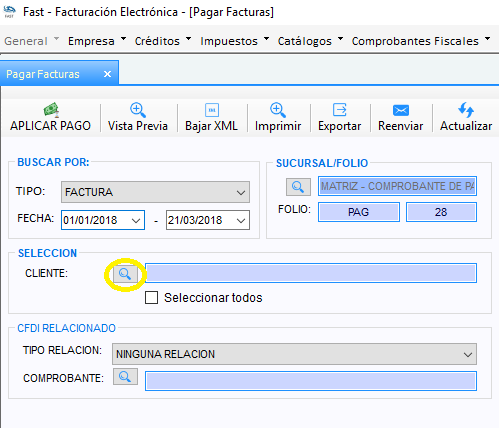Click the Bajar XML icon
Viewport: 499px width, 428px height.
pyautogui.click(x=212, y=110)
